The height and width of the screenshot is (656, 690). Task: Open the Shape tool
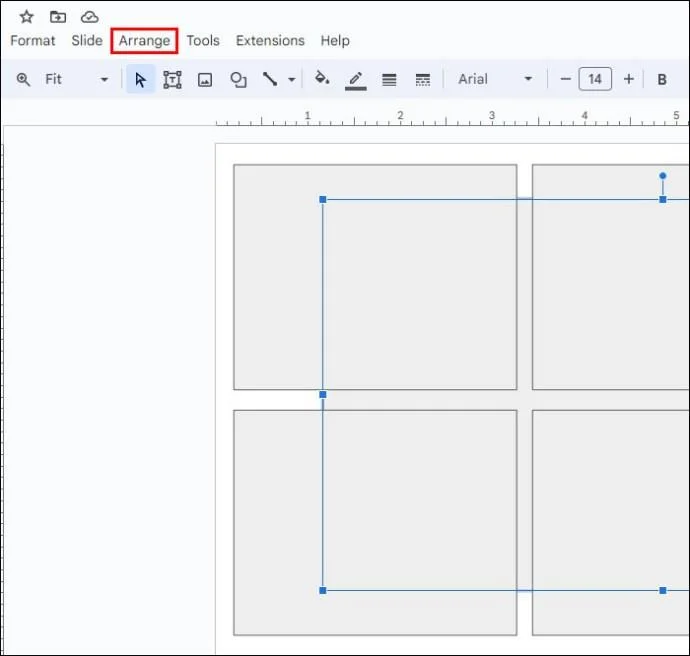tap(238, 80)
